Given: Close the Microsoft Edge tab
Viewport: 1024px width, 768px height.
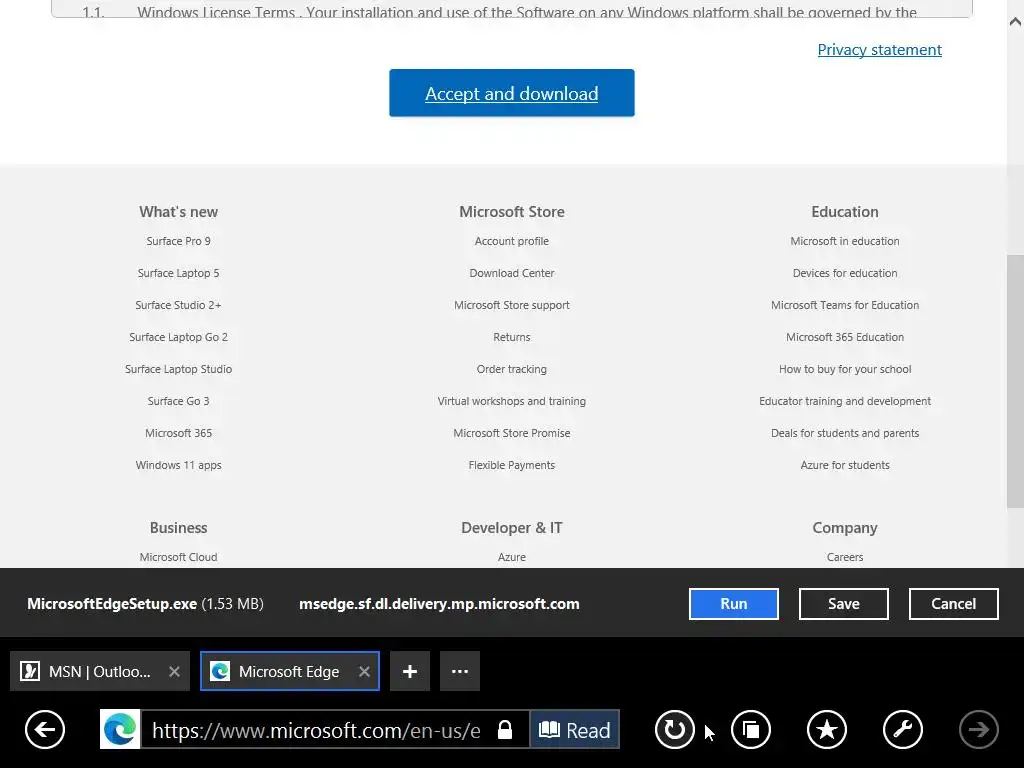Looking at the screenshot, I should click(364, 671).
